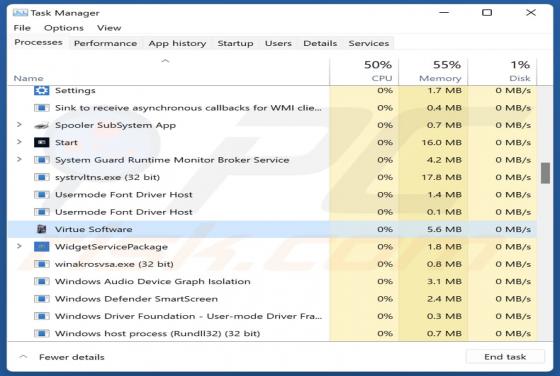Switch to the Details tab
The image size is (560, 376).
click(x=320, y=43)
